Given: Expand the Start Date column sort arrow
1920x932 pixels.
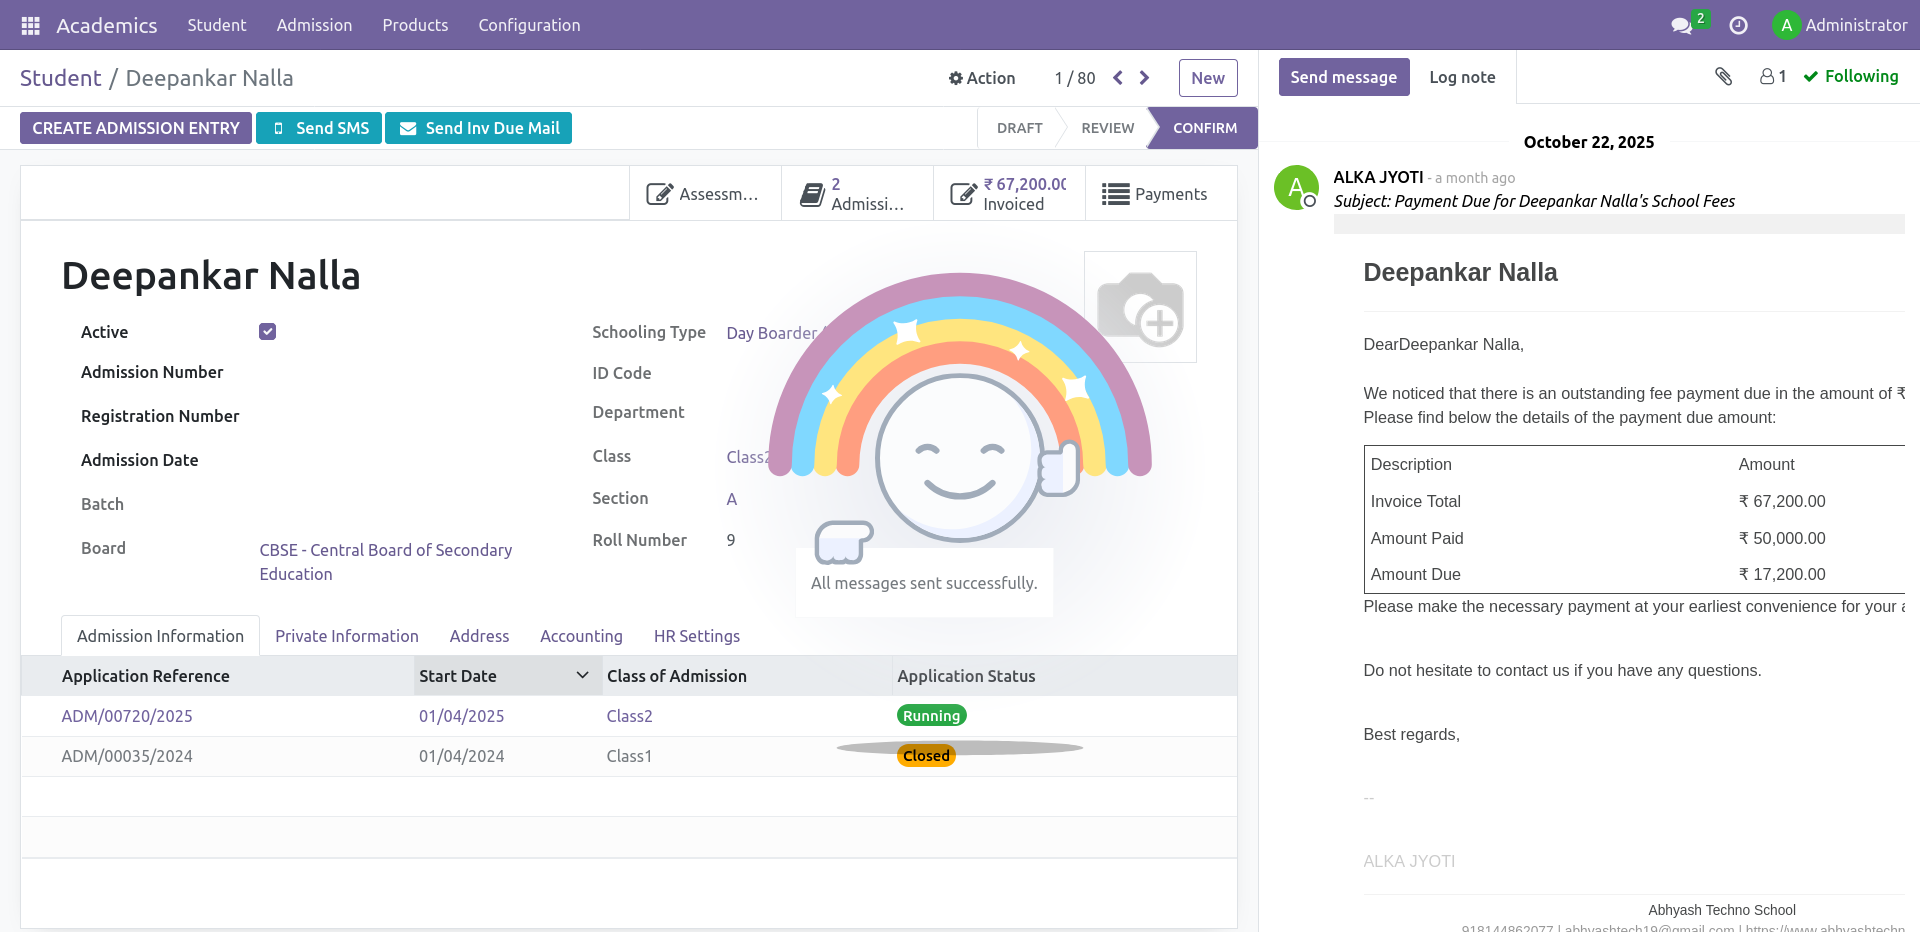Looking at the screenshot, I should pyautogui.click(x=582, y=676).
